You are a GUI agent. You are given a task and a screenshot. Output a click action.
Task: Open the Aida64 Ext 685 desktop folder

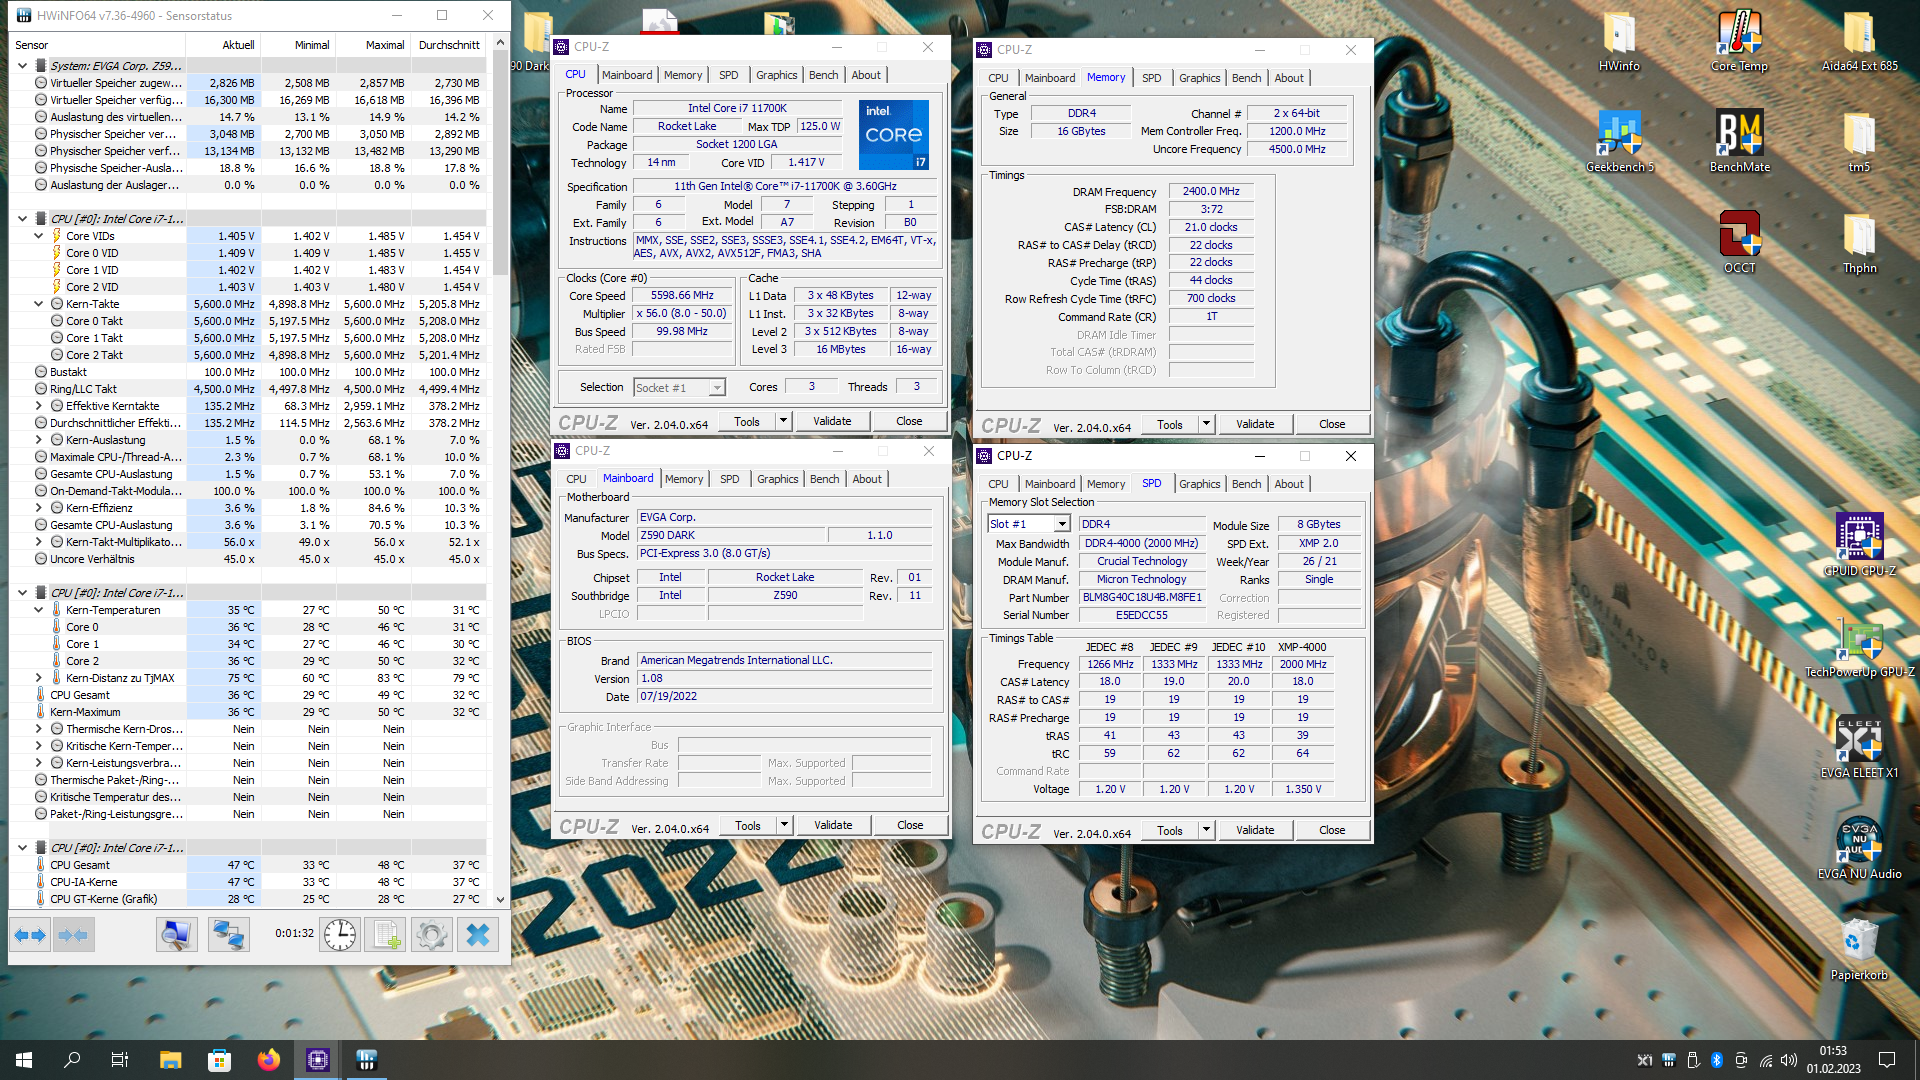tap(1859, 42)
